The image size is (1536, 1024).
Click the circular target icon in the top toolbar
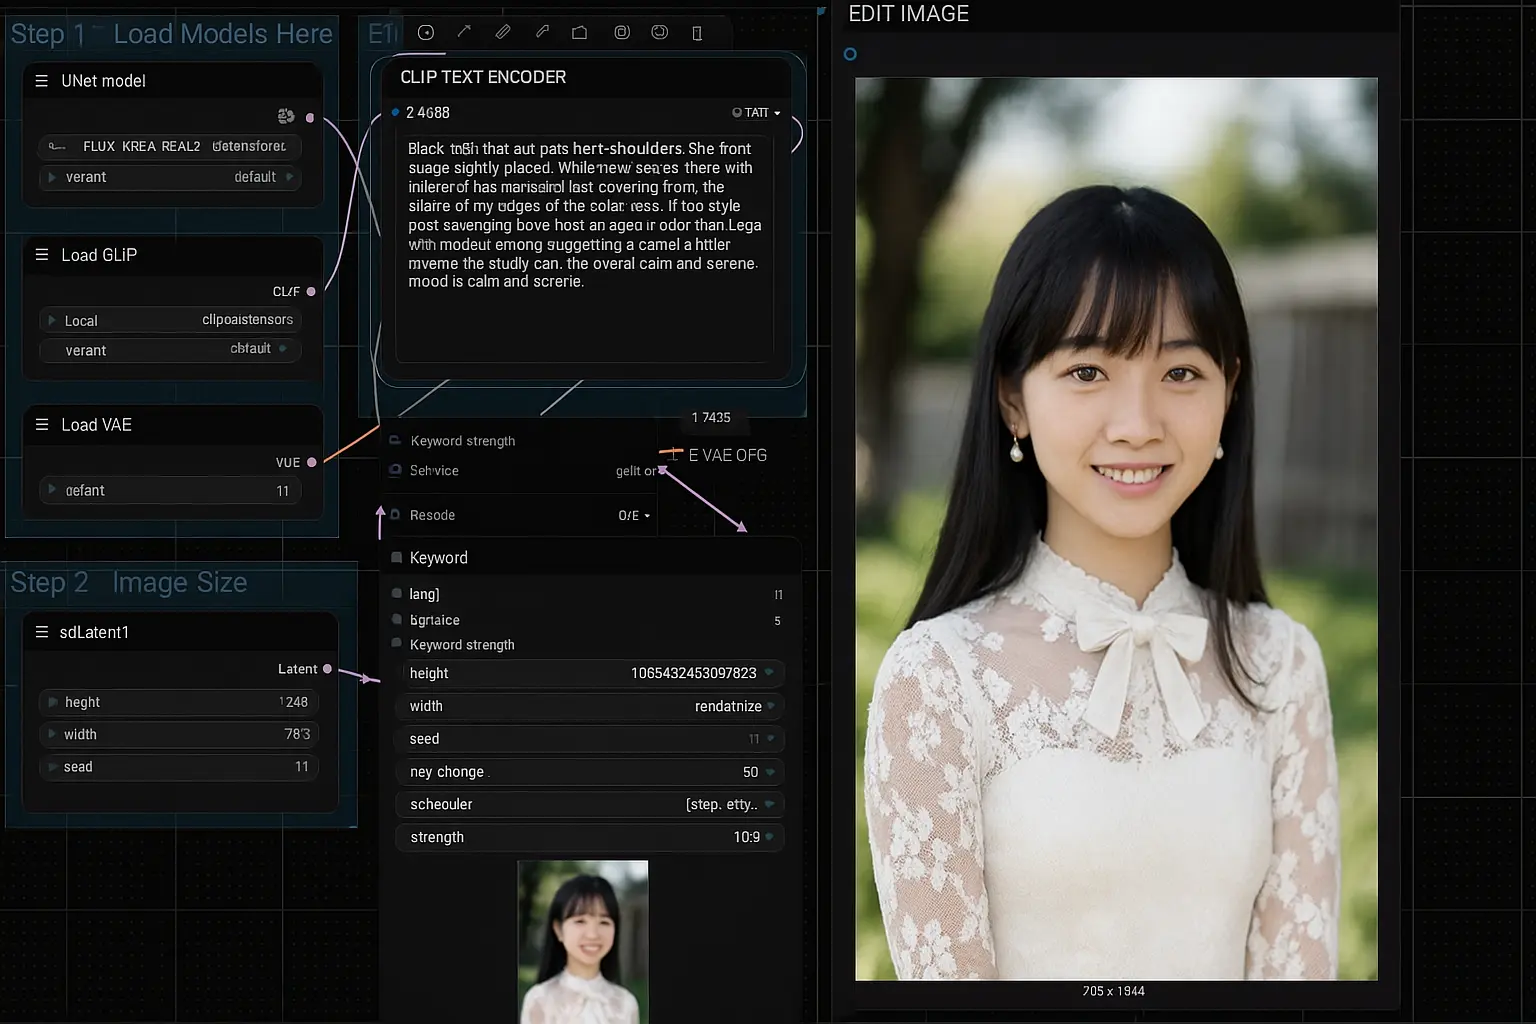point(426,33)
